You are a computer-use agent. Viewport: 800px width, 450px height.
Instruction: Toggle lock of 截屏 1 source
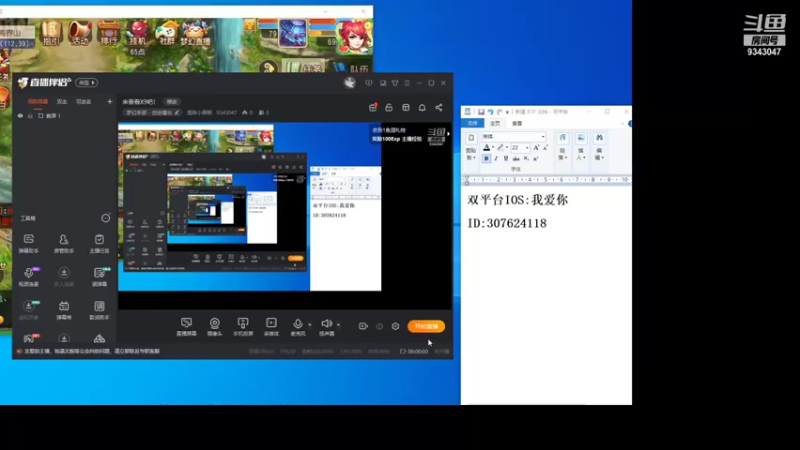30,116
